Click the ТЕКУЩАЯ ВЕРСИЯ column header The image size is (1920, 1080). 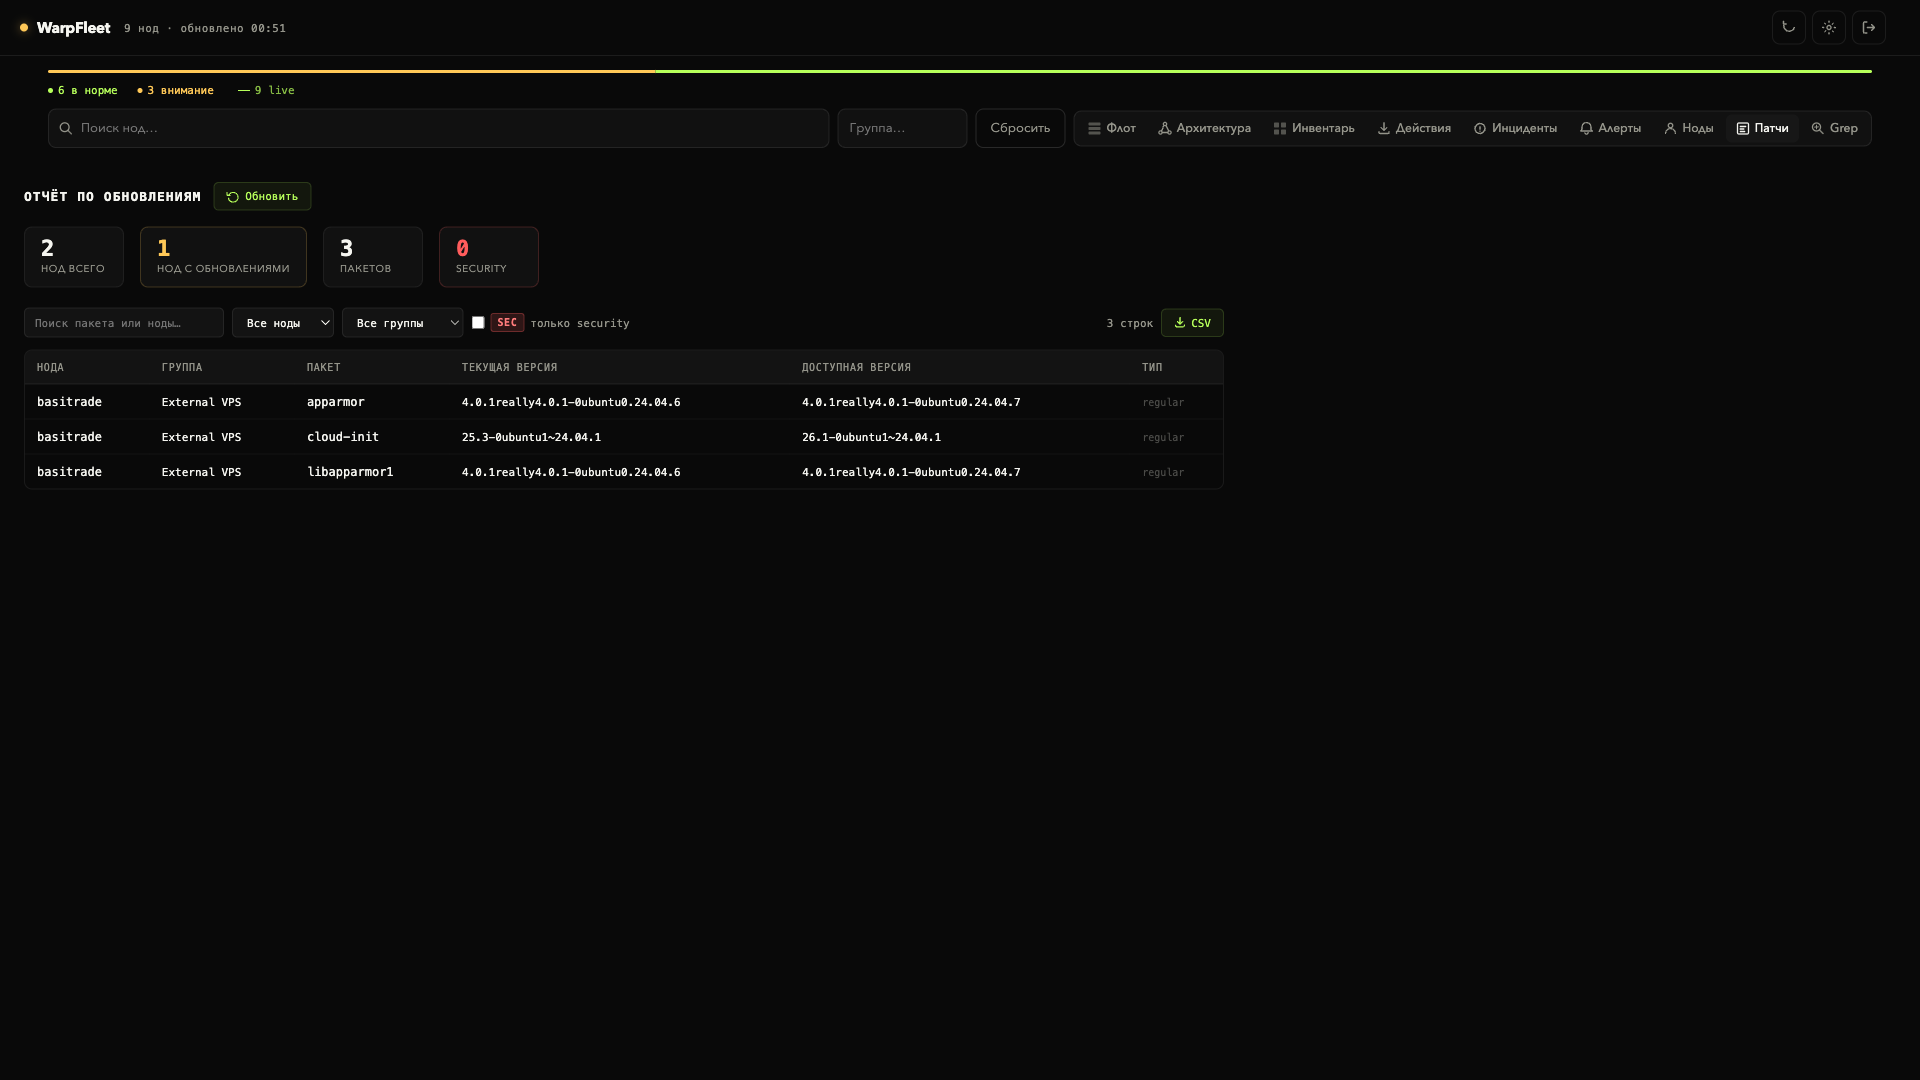coord(509,367)
